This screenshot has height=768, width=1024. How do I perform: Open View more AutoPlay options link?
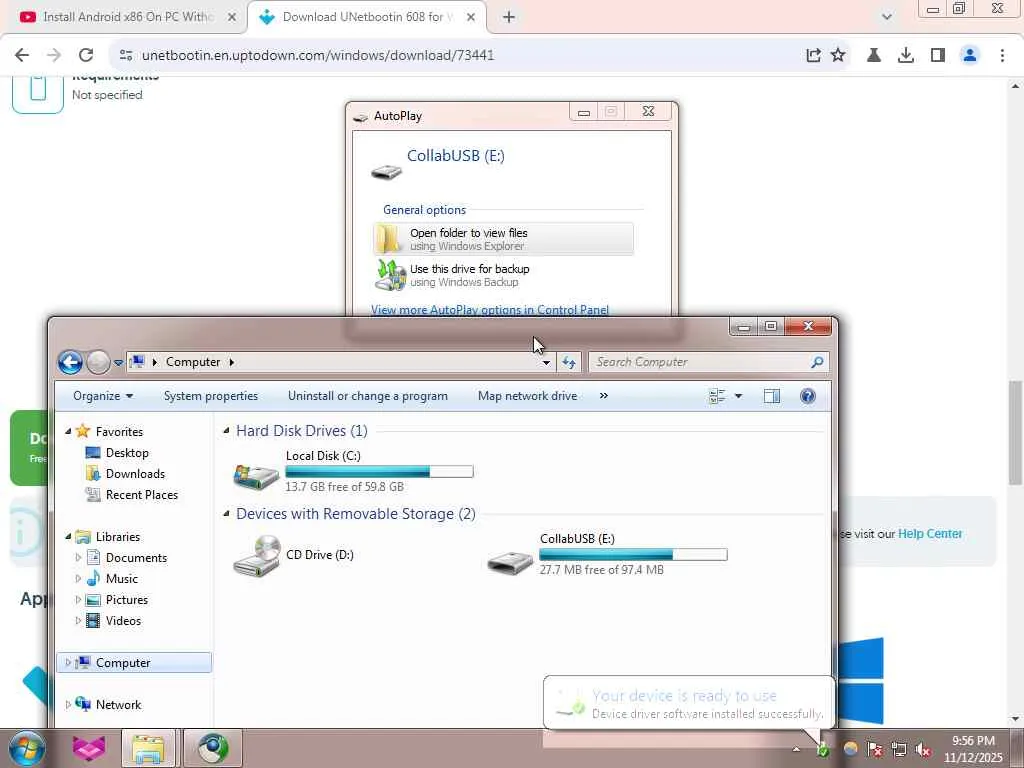click(490, 310)
